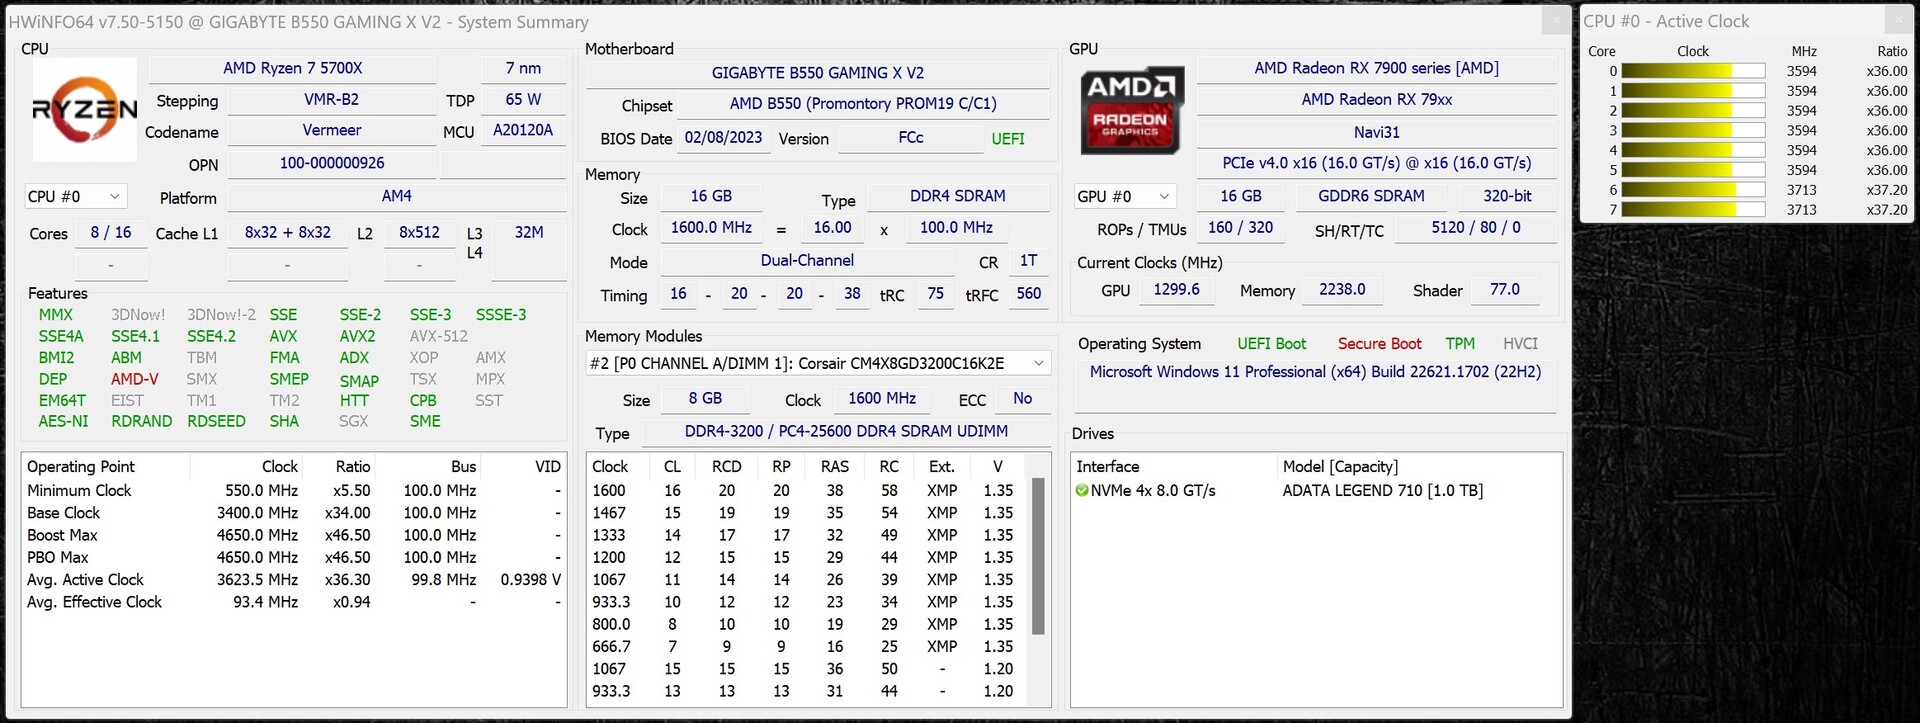
Task: Click the PCIe v4.0 x16 link field
Action: [1377, 163]
